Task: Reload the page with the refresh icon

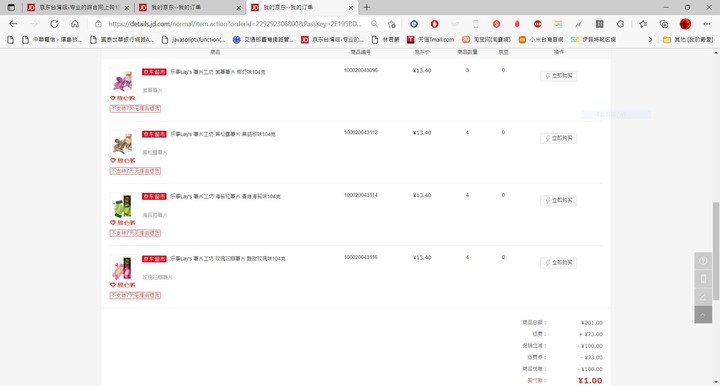Action: click(x=54, y=24)
